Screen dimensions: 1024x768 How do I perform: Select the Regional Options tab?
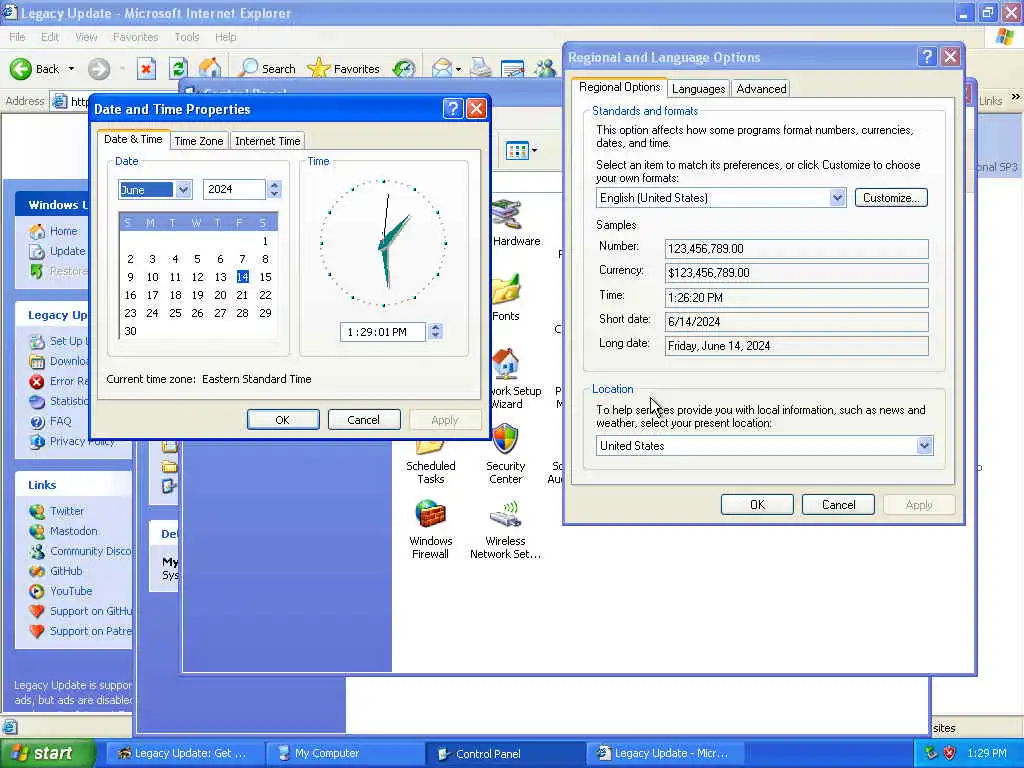tap(619, 87)
